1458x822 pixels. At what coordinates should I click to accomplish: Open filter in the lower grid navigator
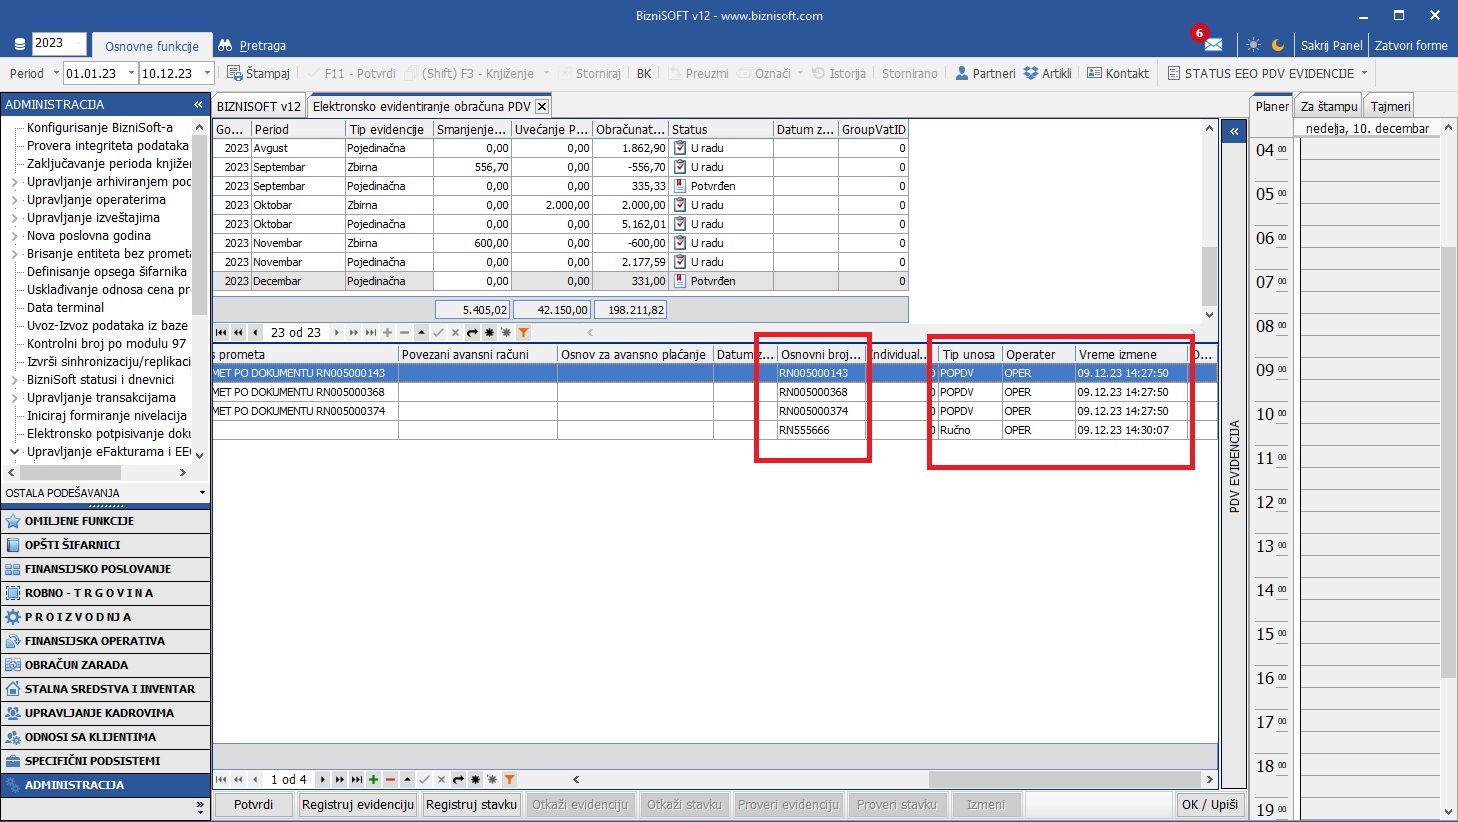coord(509,780)
